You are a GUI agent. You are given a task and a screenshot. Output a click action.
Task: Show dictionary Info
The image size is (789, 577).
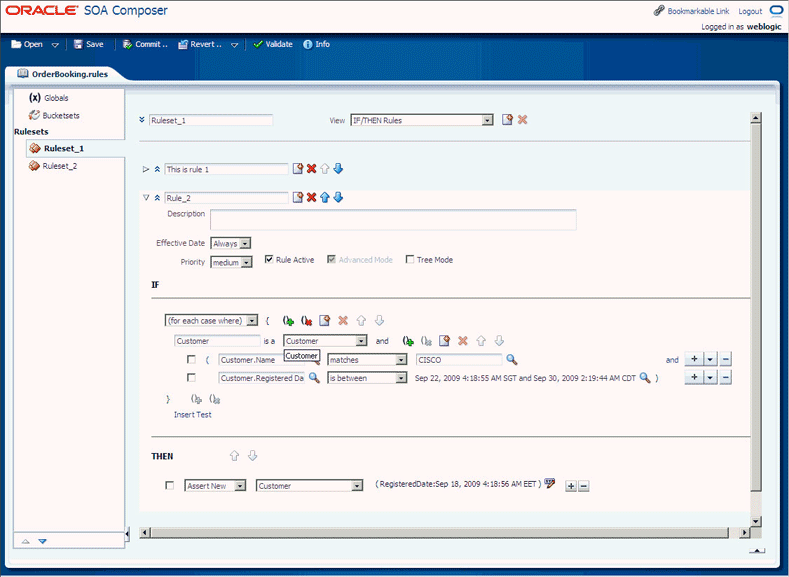click(x=317, y=44)
